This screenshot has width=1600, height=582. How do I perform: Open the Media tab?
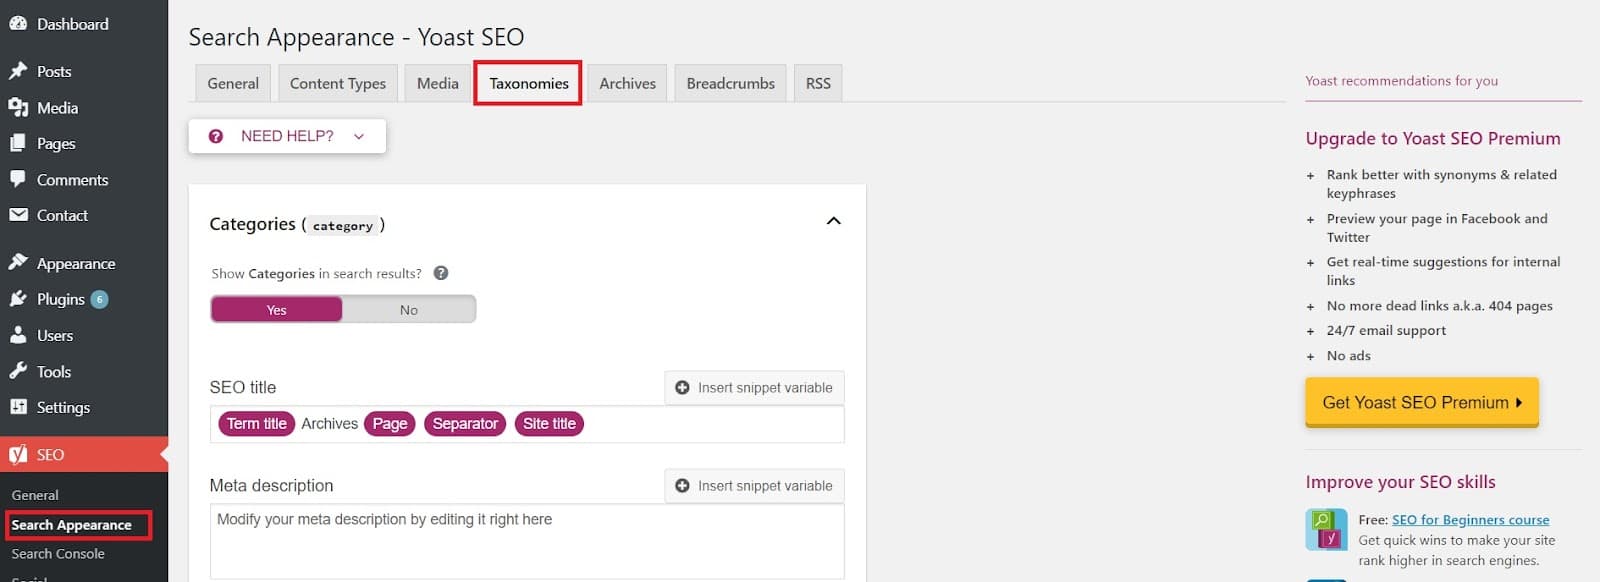point(438,84)
